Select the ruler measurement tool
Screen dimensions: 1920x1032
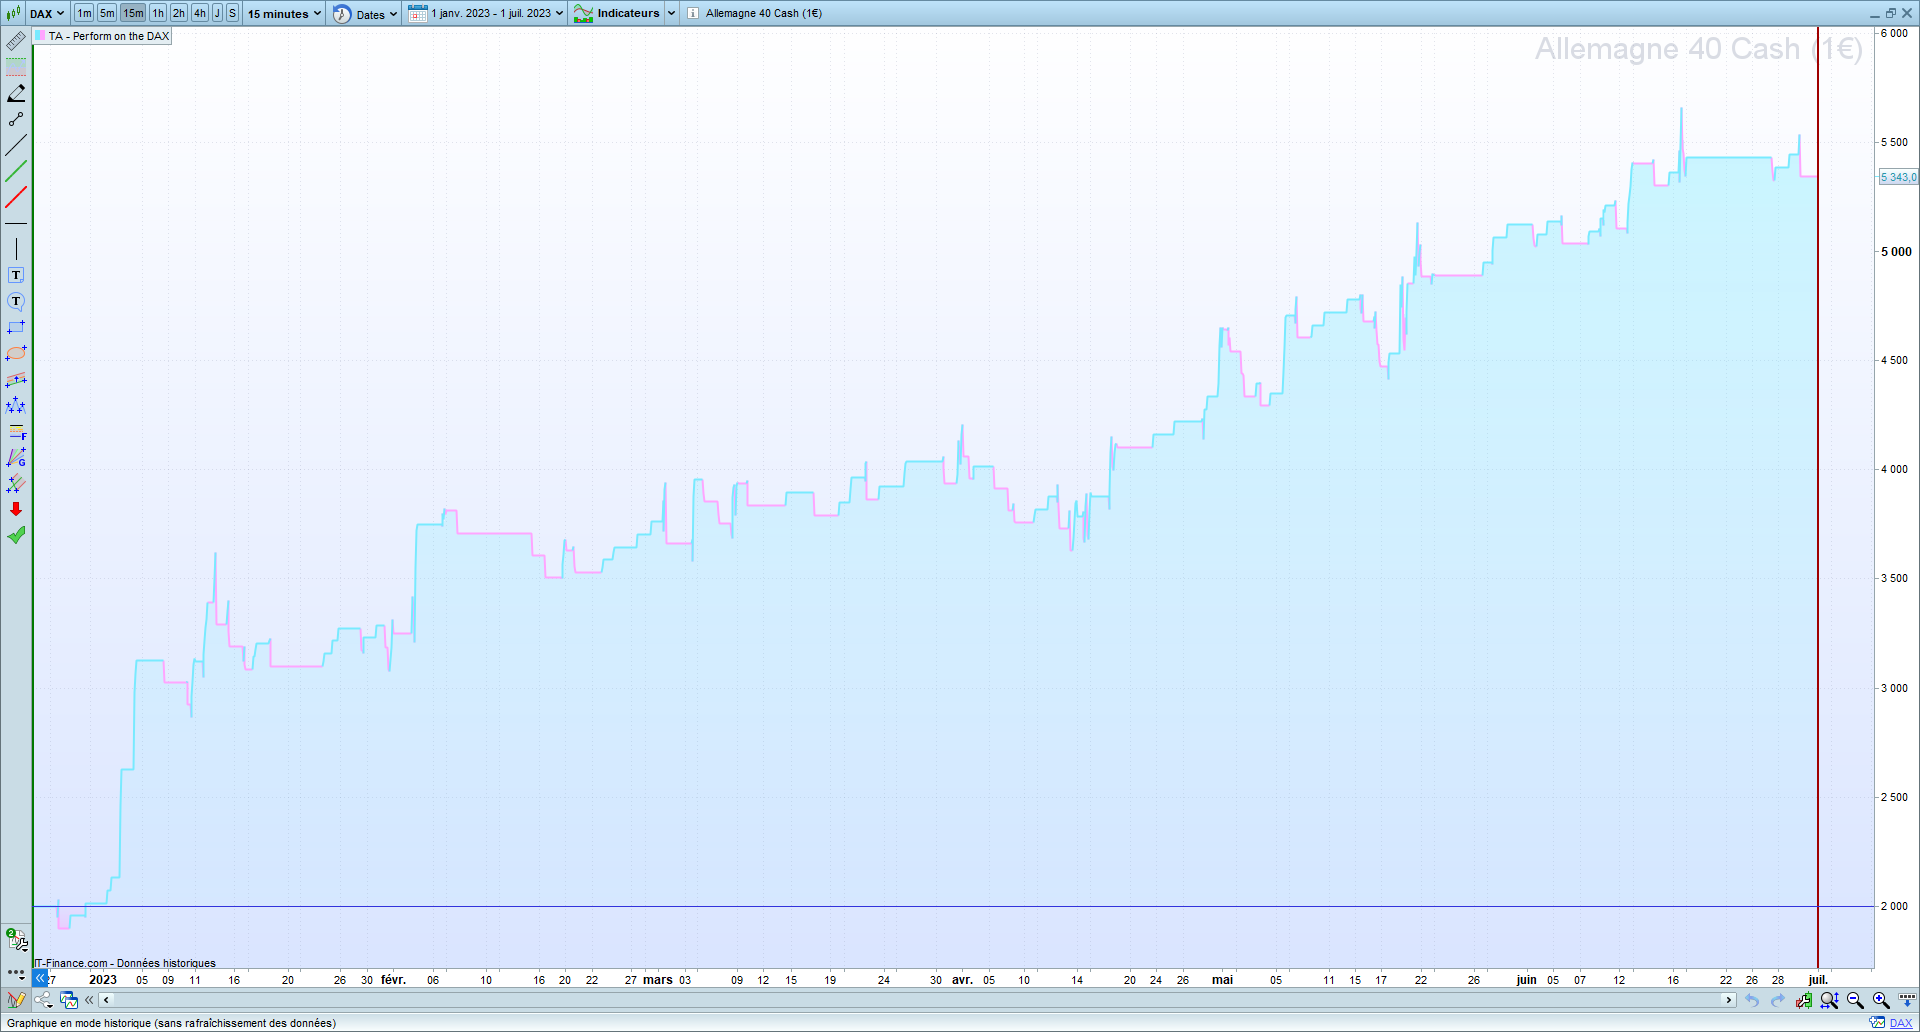[x=16, y=41]
